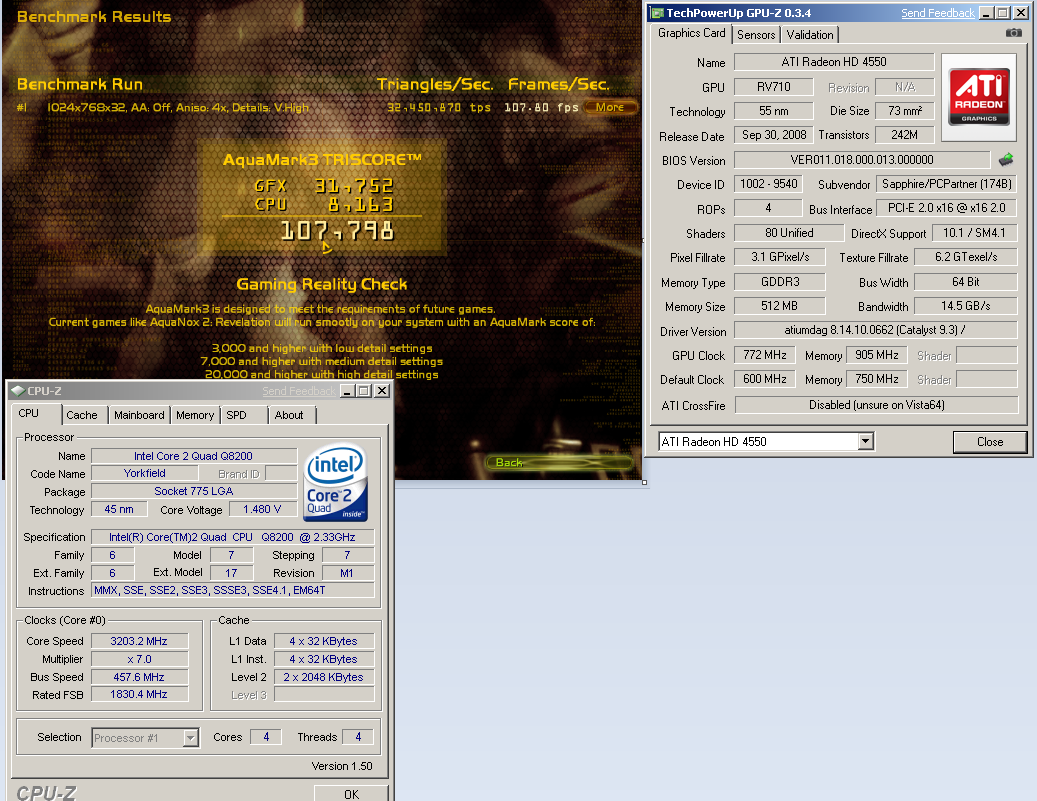Click the CPU Specification field

click(232, 537)
